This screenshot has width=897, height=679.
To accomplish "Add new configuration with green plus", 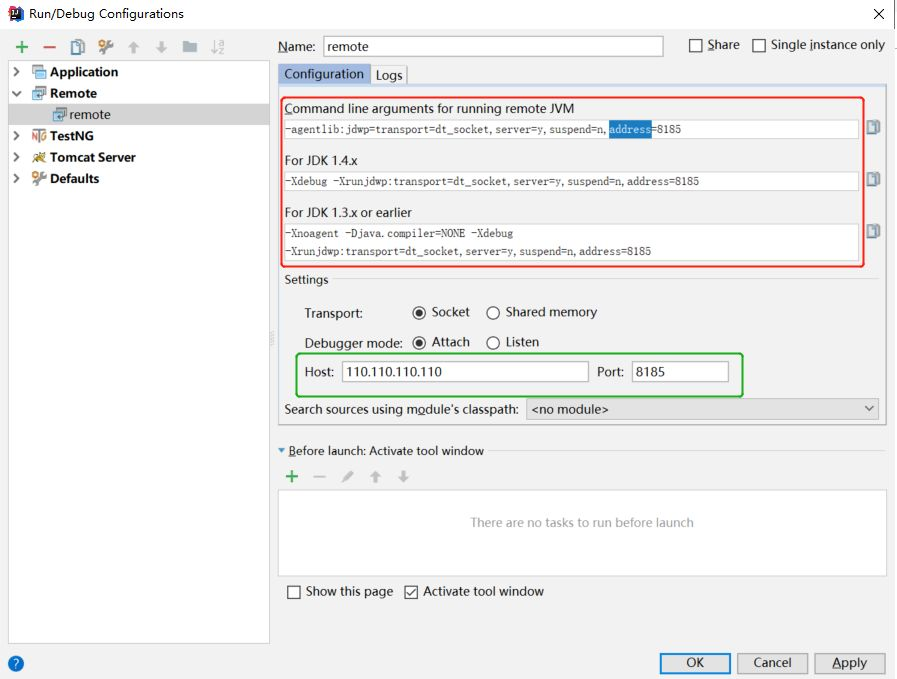I will point(22,47).
